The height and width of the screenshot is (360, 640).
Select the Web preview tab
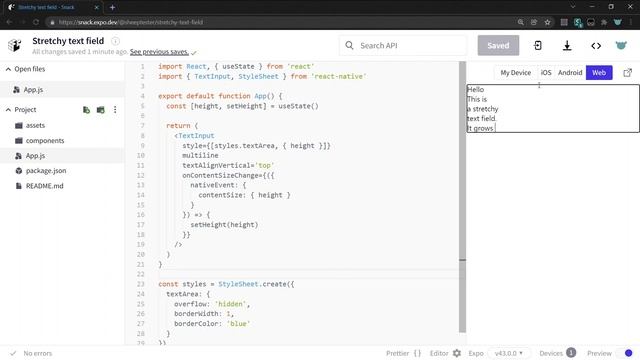599,73
